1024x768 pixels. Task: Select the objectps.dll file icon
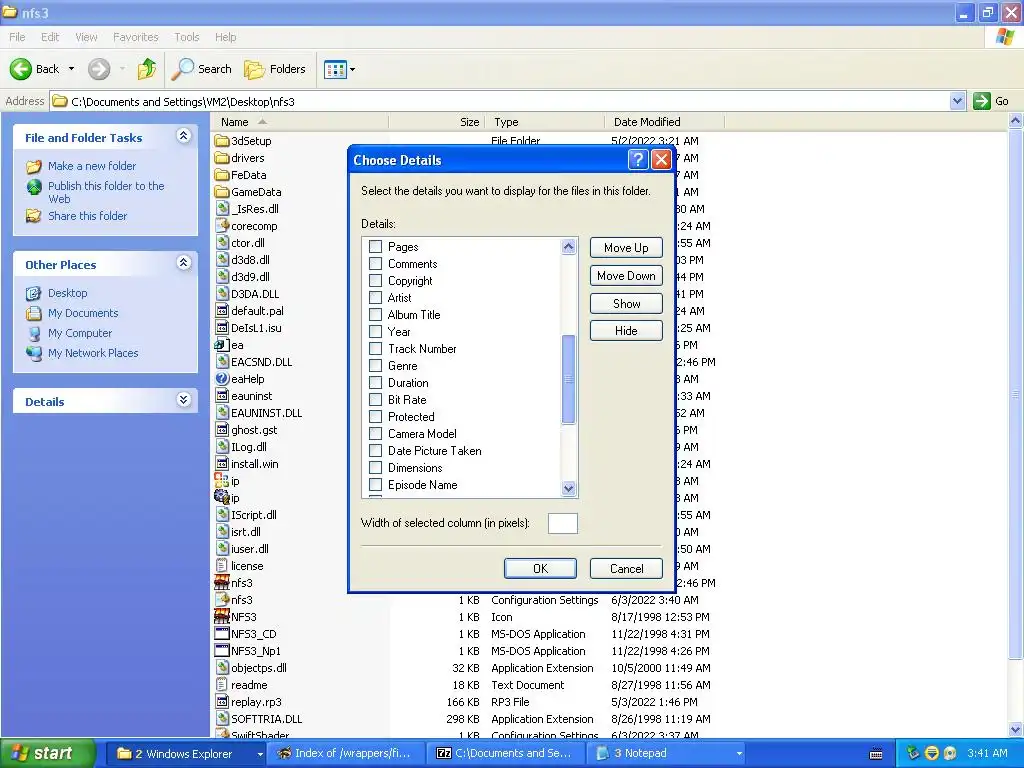click(x=222, y=668)
